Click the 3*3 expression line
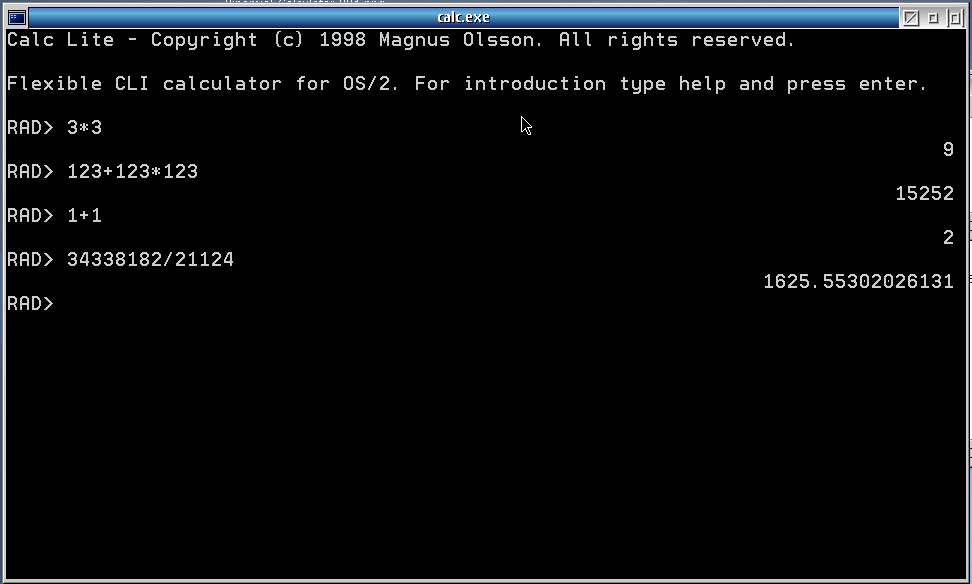The height and width of the screenshot is (584, 972). 84,128
